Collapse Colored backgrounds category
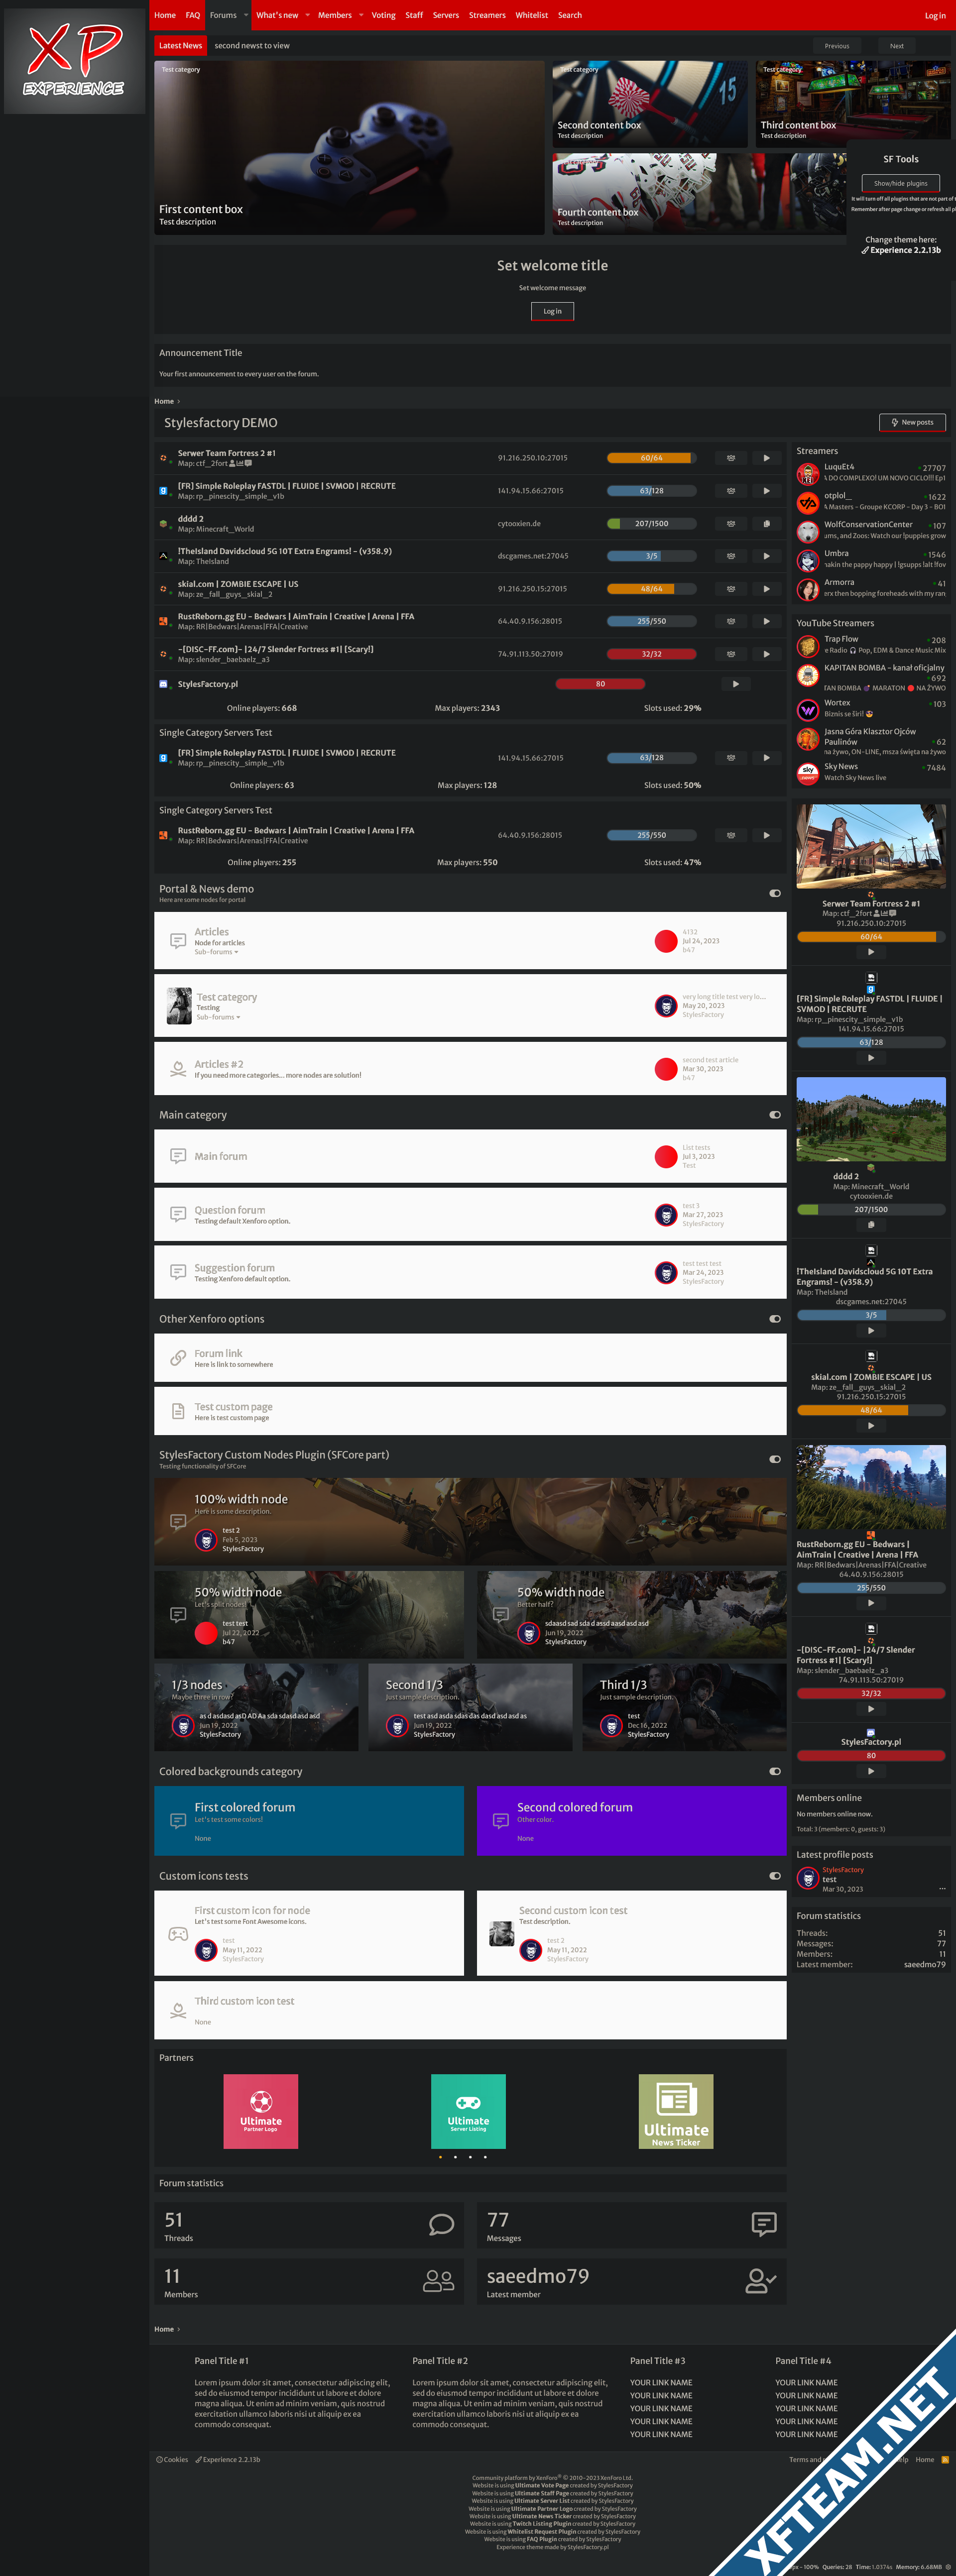This screenshot has height=2576, width=956. [x=775, y=1771]
